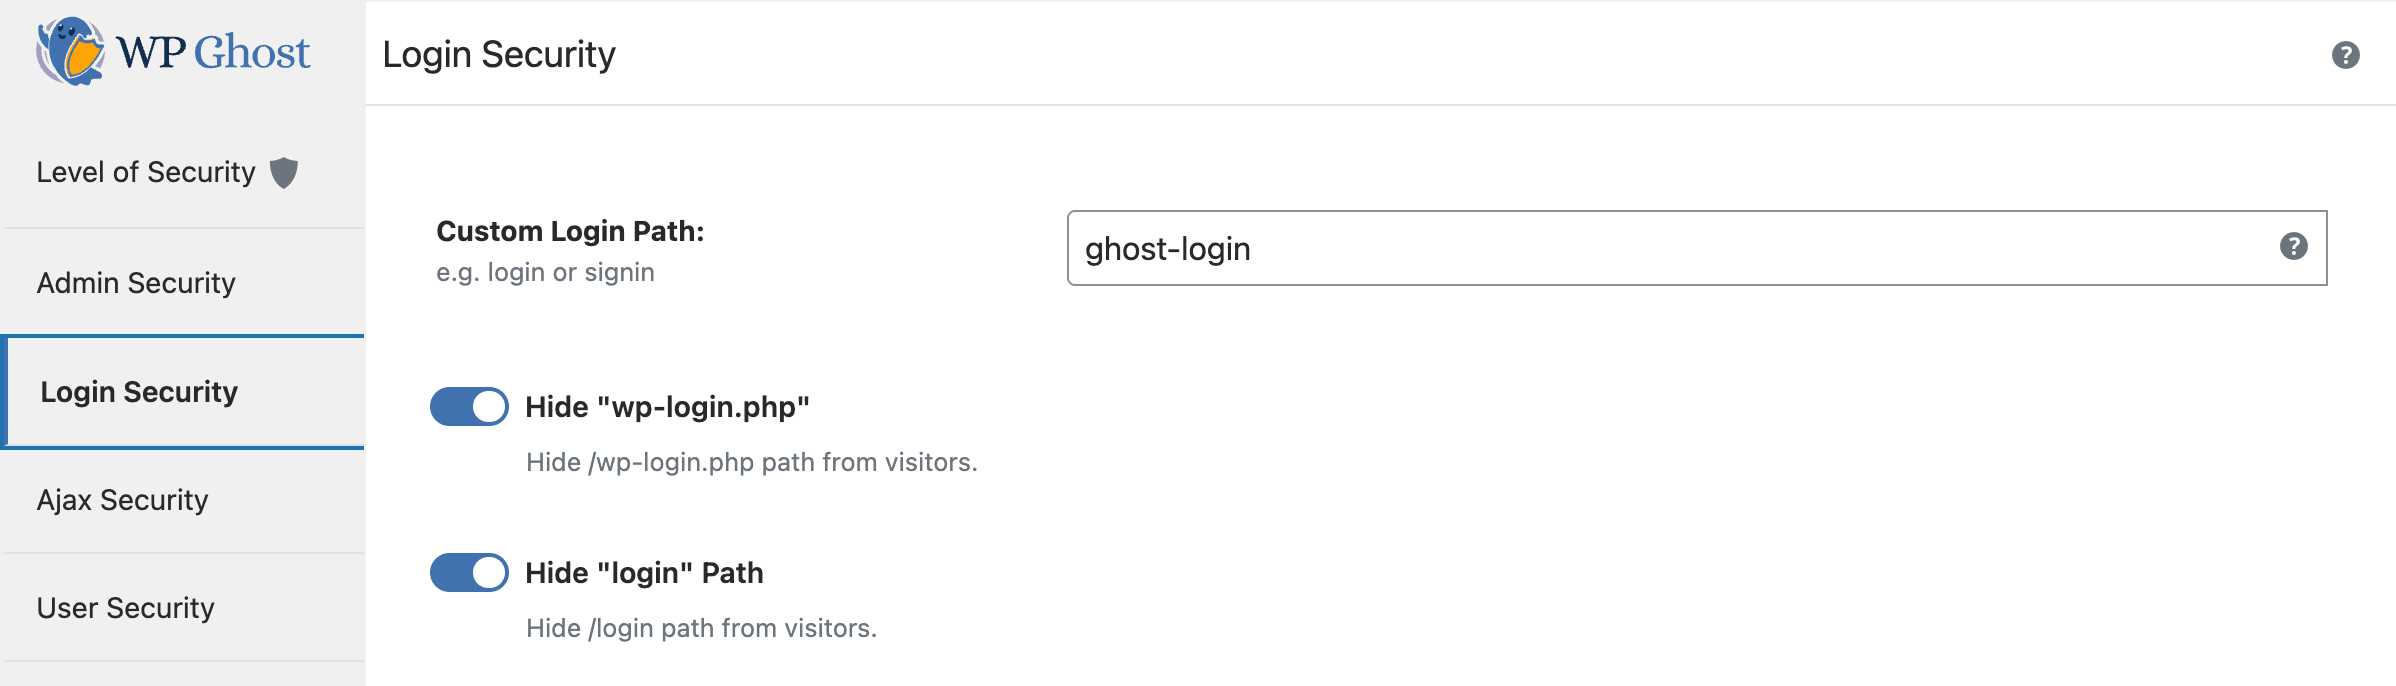Click the /login path description text
The image size is (2396, 686).
click(701, 628)
